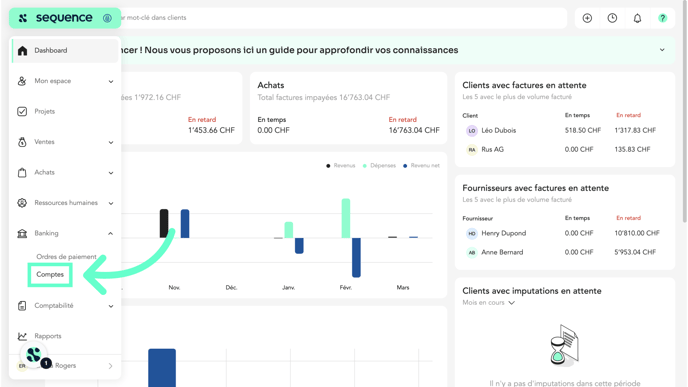The image size is (688, 387).
Task: Expand Ressources humaines submenu chevron
Action: 111,203
